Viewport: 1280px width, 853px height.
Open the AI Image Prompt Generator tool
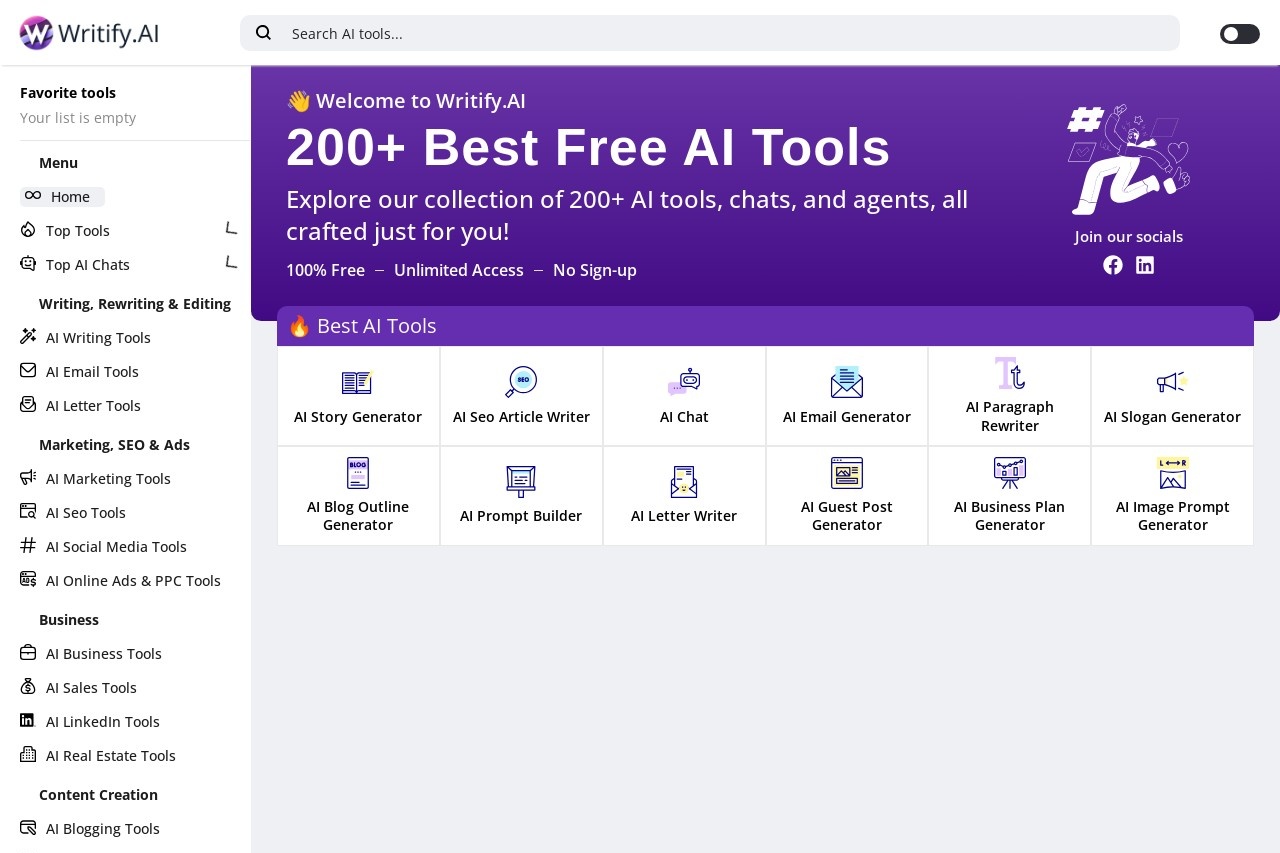pyautogui.click(x=1172, y=496)
